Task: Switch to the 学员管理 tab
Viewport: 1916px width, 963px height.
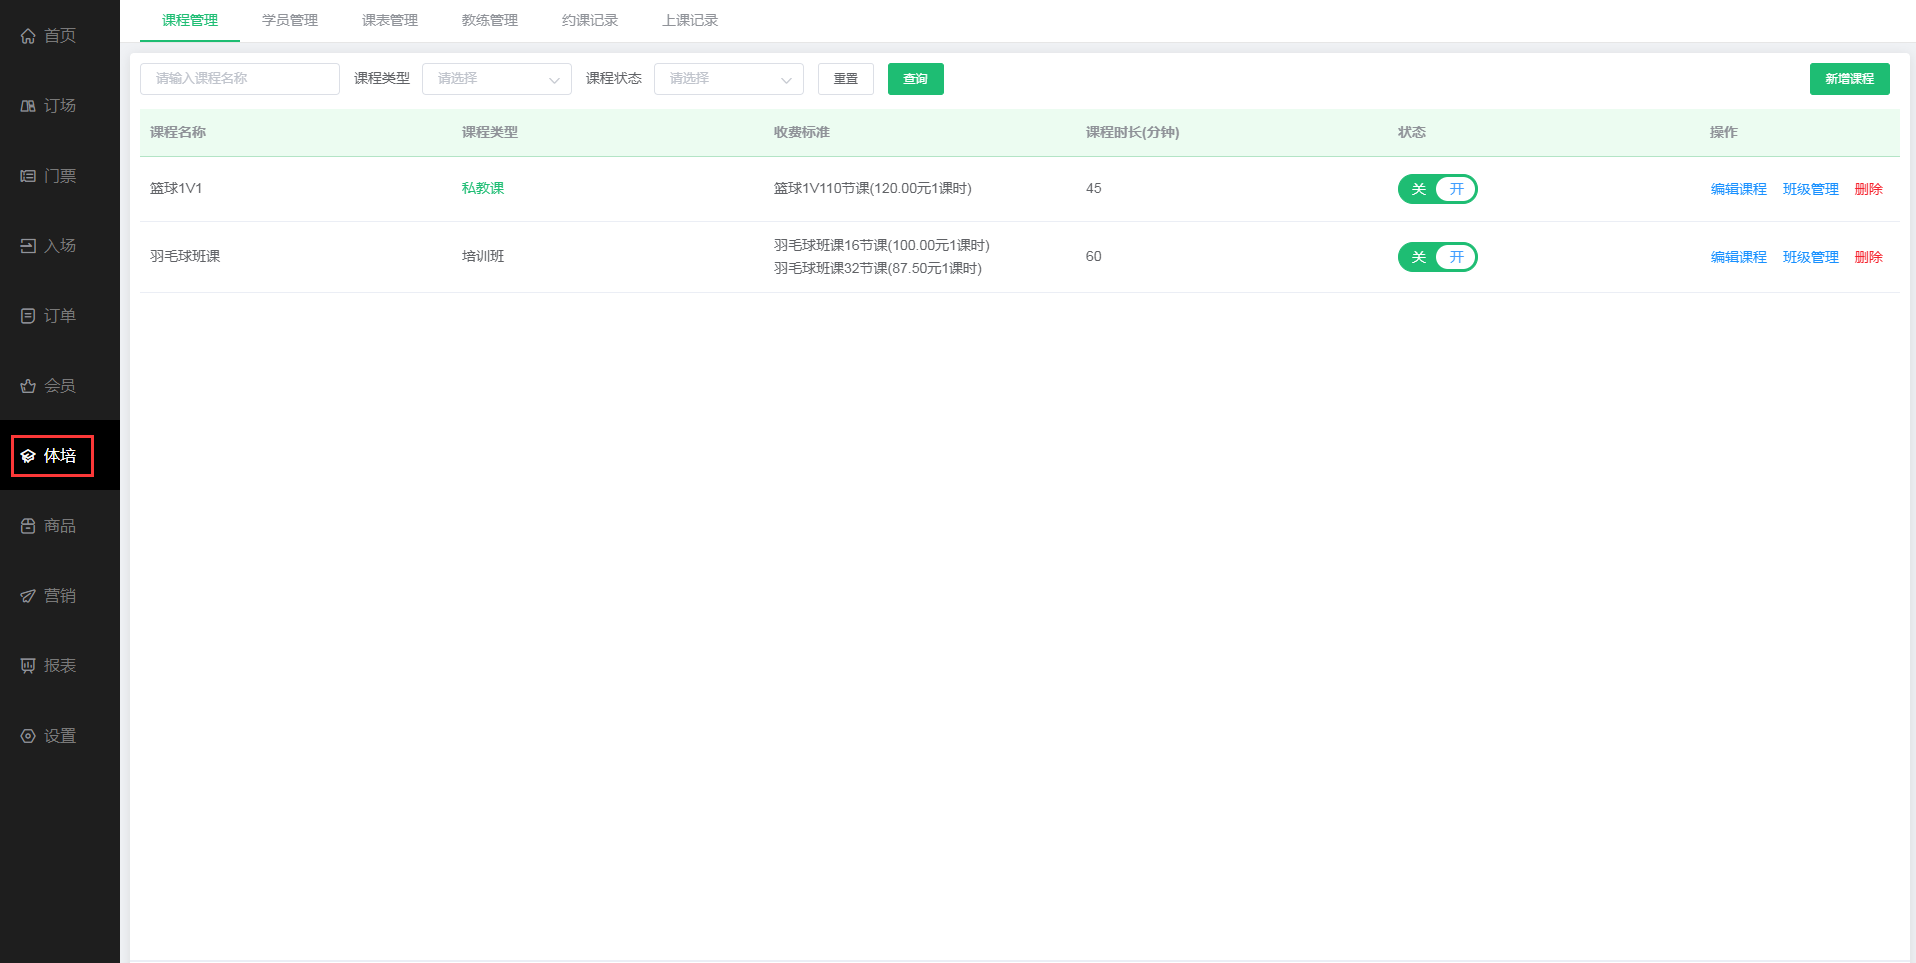Action: coord(290,20)
